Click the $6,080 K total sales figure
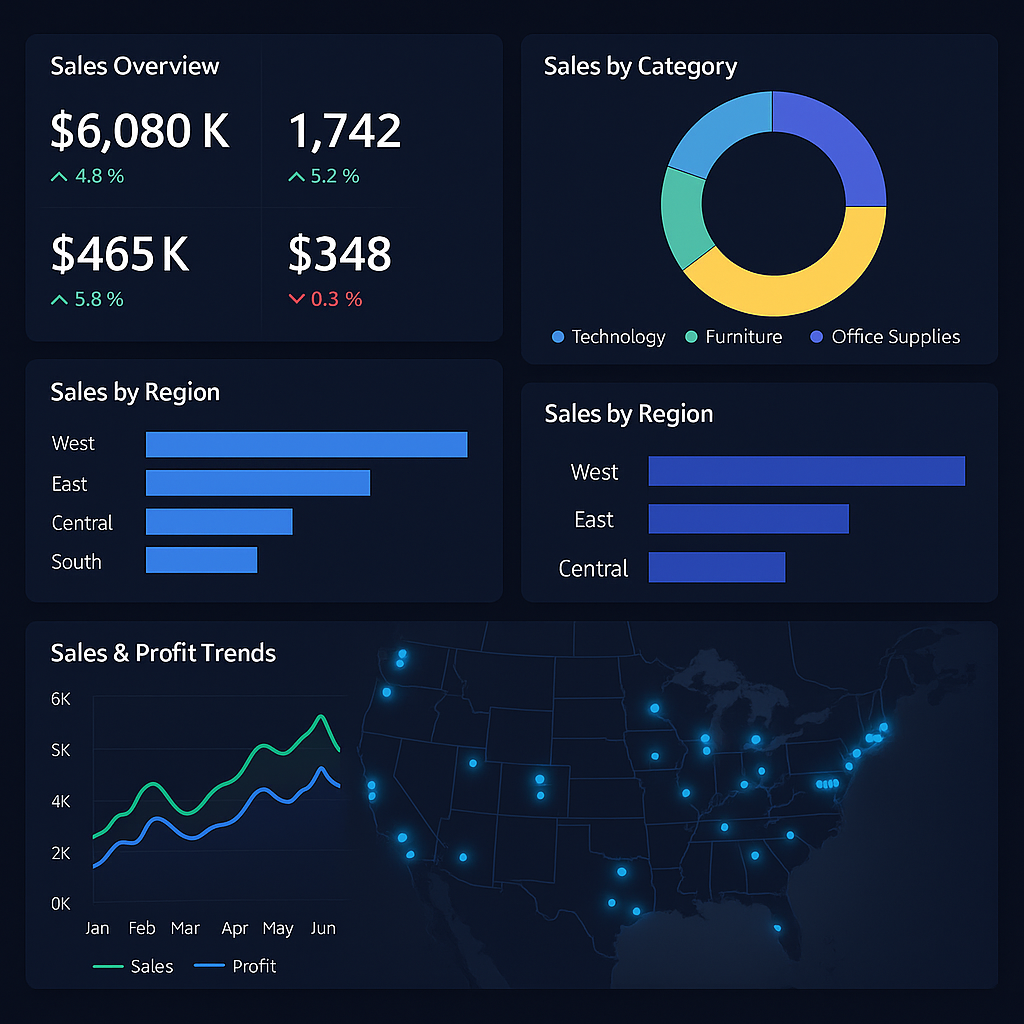This screenshot has height=1024, width=1024. pos(139,131)
